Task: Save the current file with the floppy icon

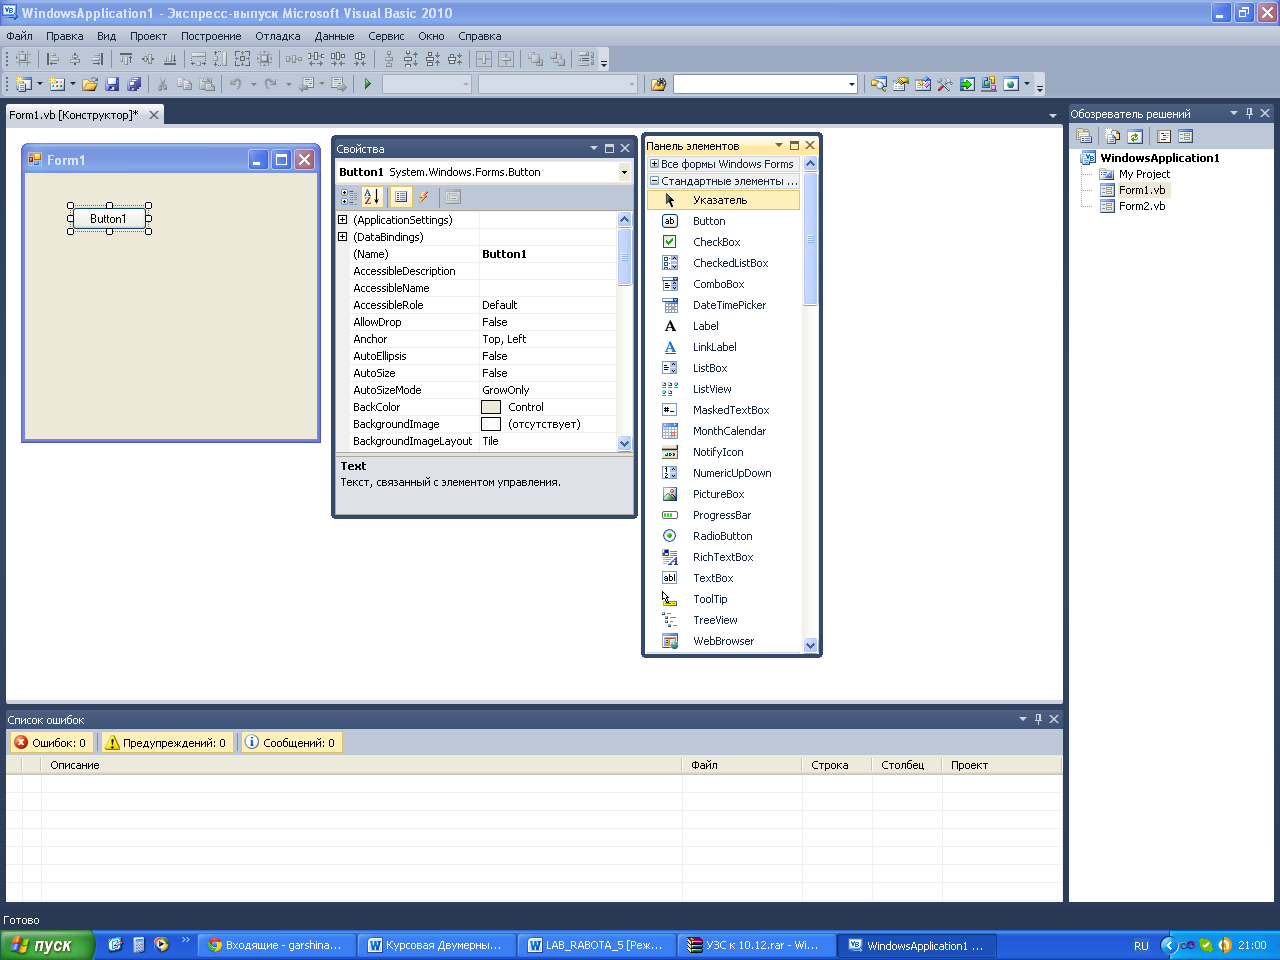Action: tap(112, 84)
